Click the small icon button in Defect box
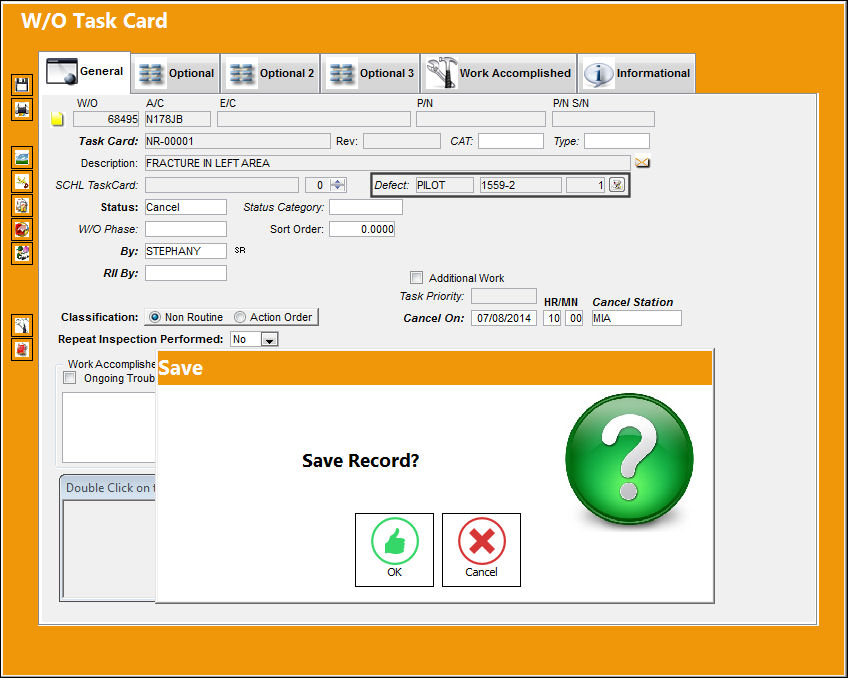The height and width of the screenshot is (678, 848). pyautogui.click(x=617, y=185)
